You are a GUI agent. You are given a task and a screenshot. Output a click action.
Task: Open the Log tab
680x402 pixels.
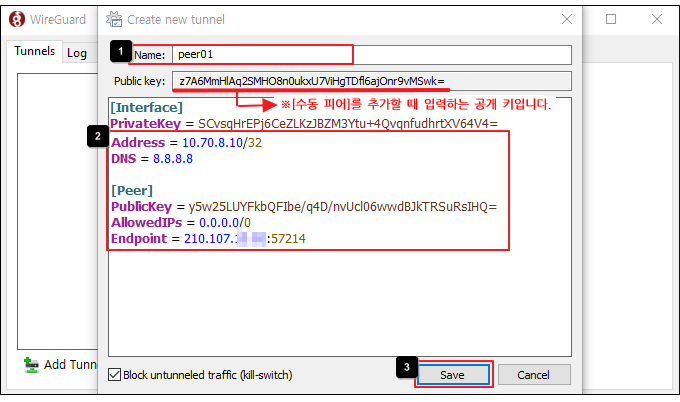[77, 53]
